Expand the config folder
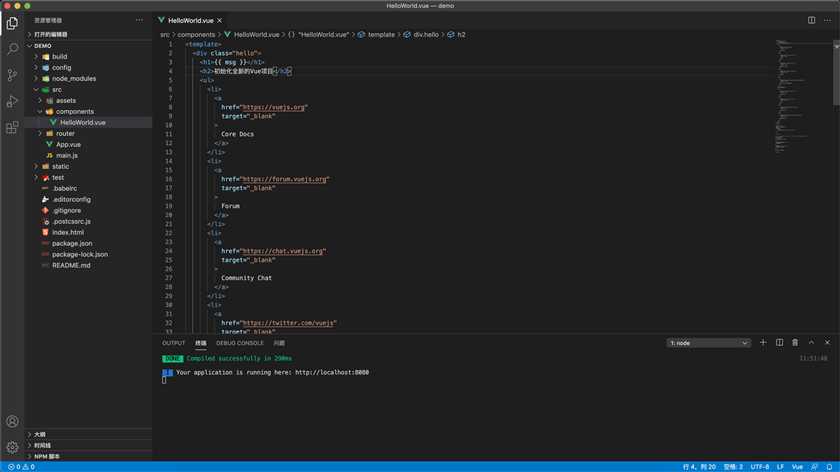840x472 pixels. (62, 68)
